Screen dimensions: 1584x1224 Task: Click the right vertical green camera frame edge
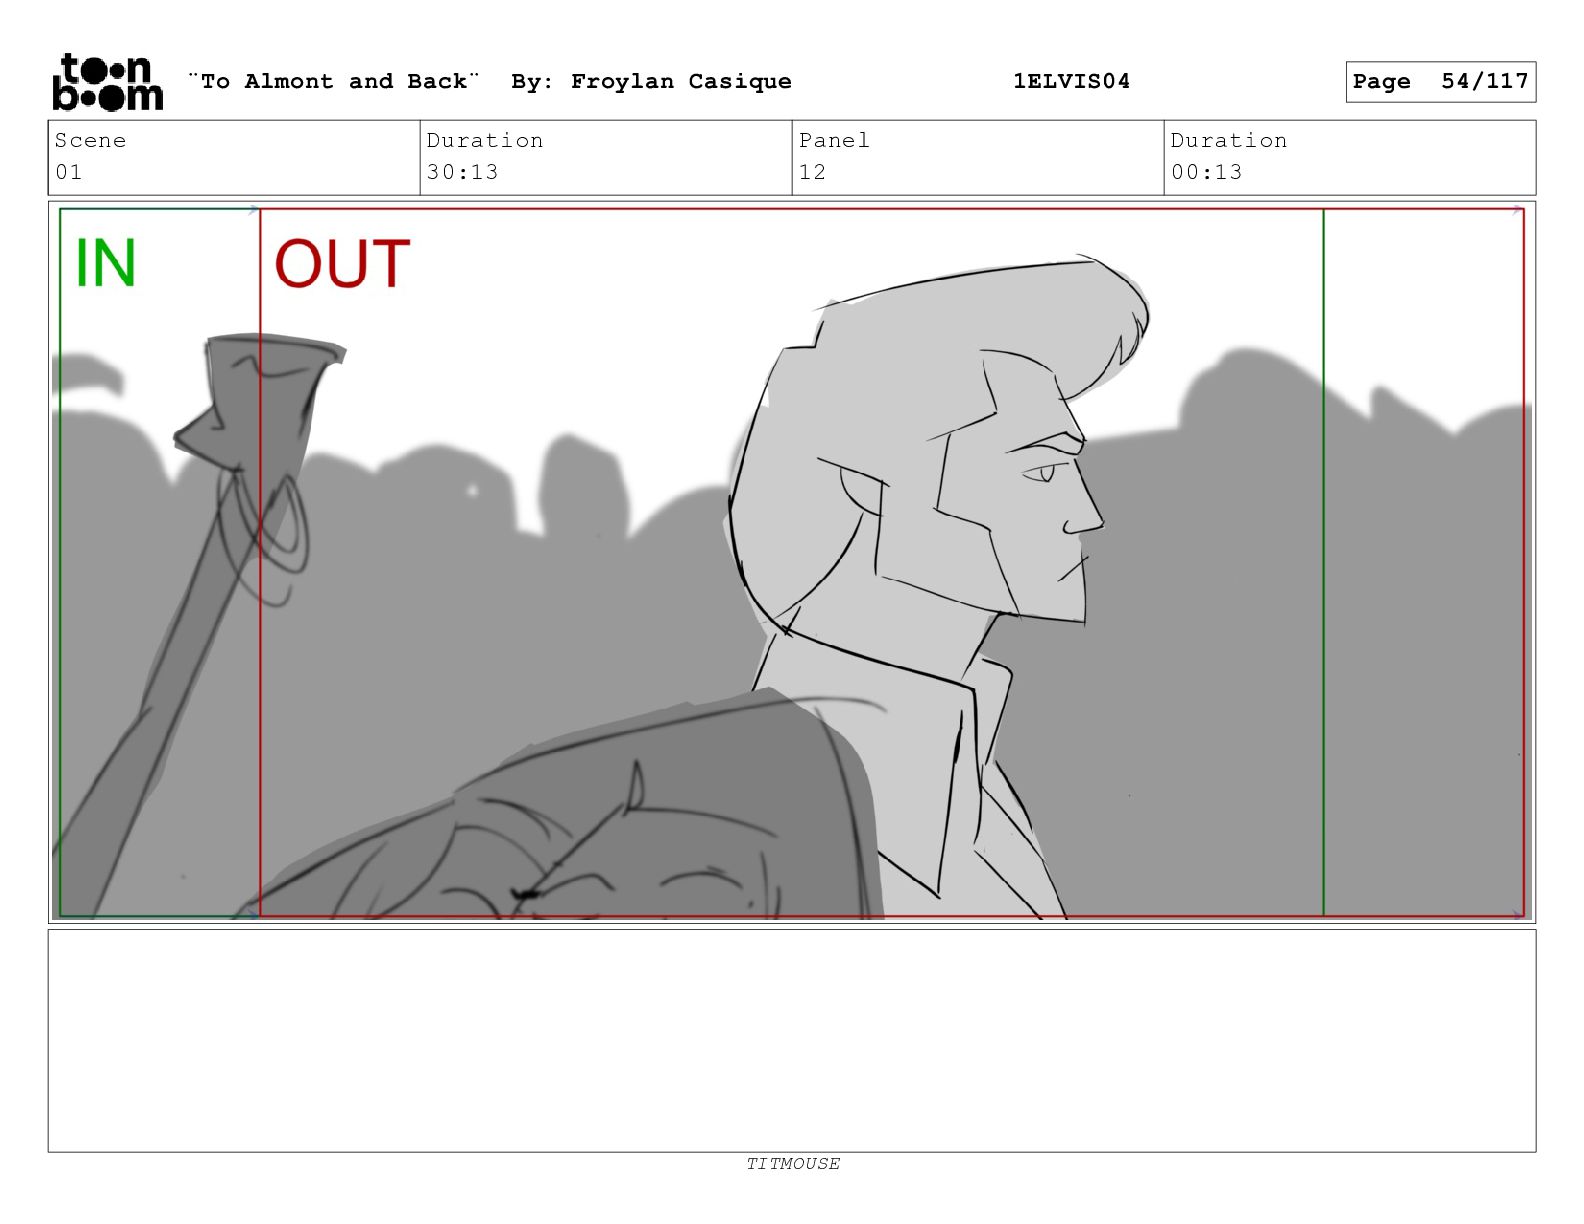tap(1323, 563)
